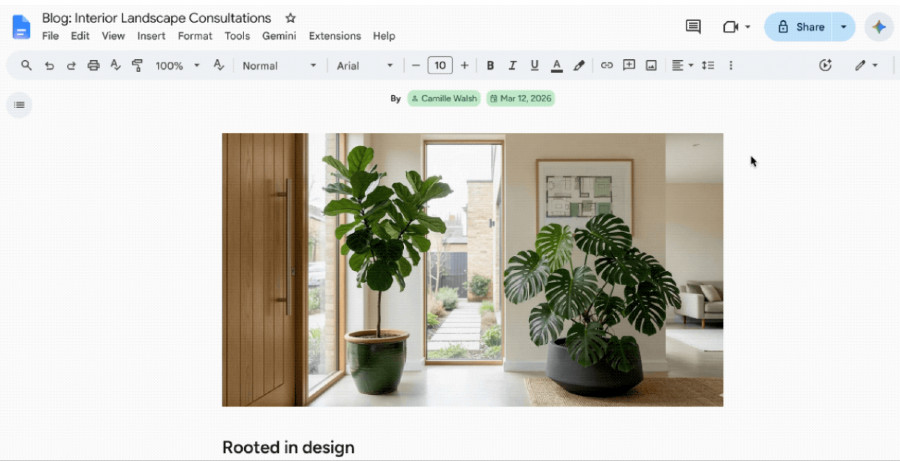Image resolution: width=900 pixels, height=461 pixels.
Task: Open the 100% zoom dropdown
Action: 177,65
